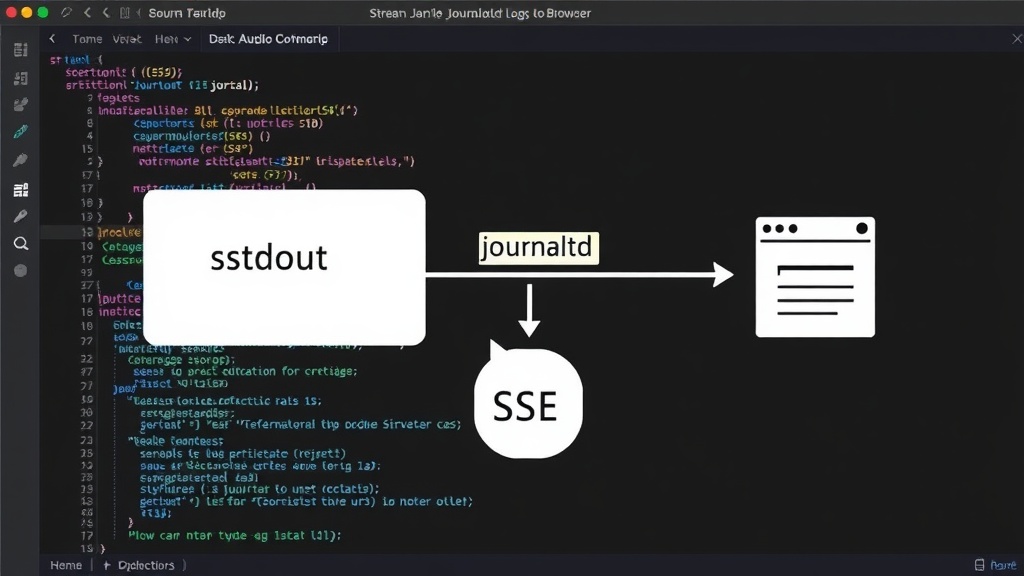Click the round gray icon at sidebar bottom

pyautogui.click(x=20, y=270)
